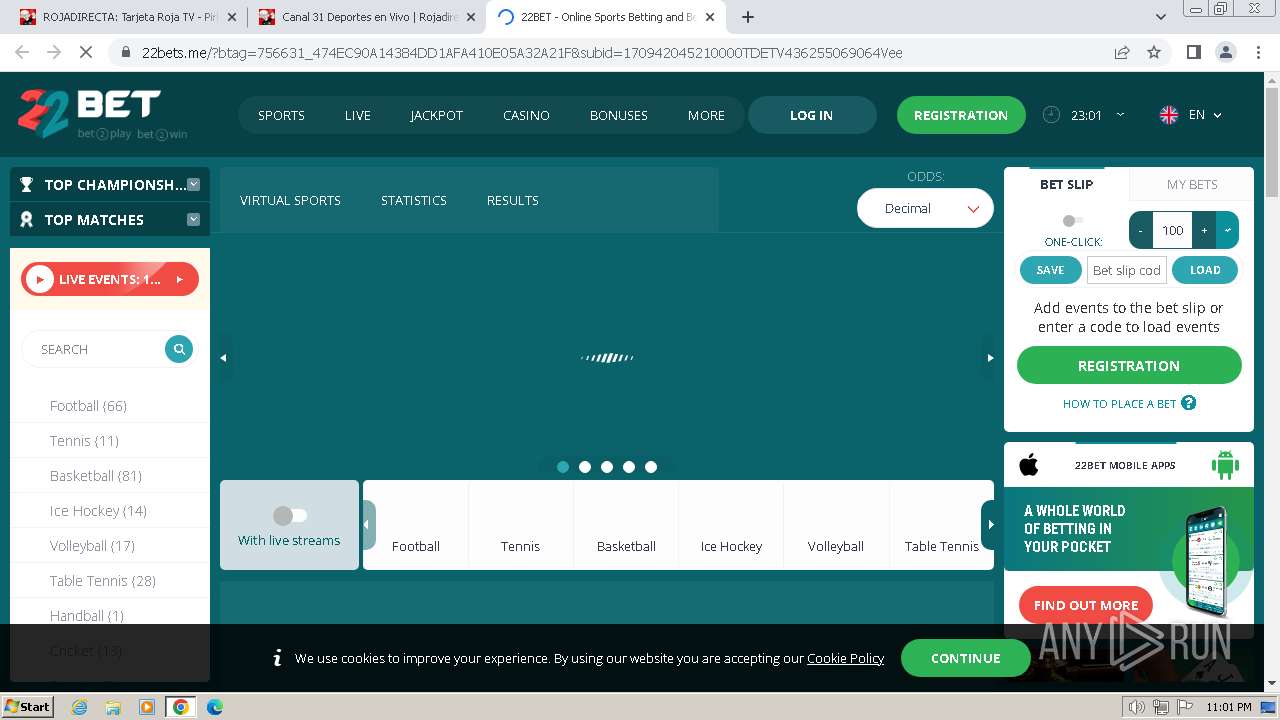This screenshot has width=1280, height=720.
Task: Switch to the My Bets tab
Action: (x=1192, y=184)
